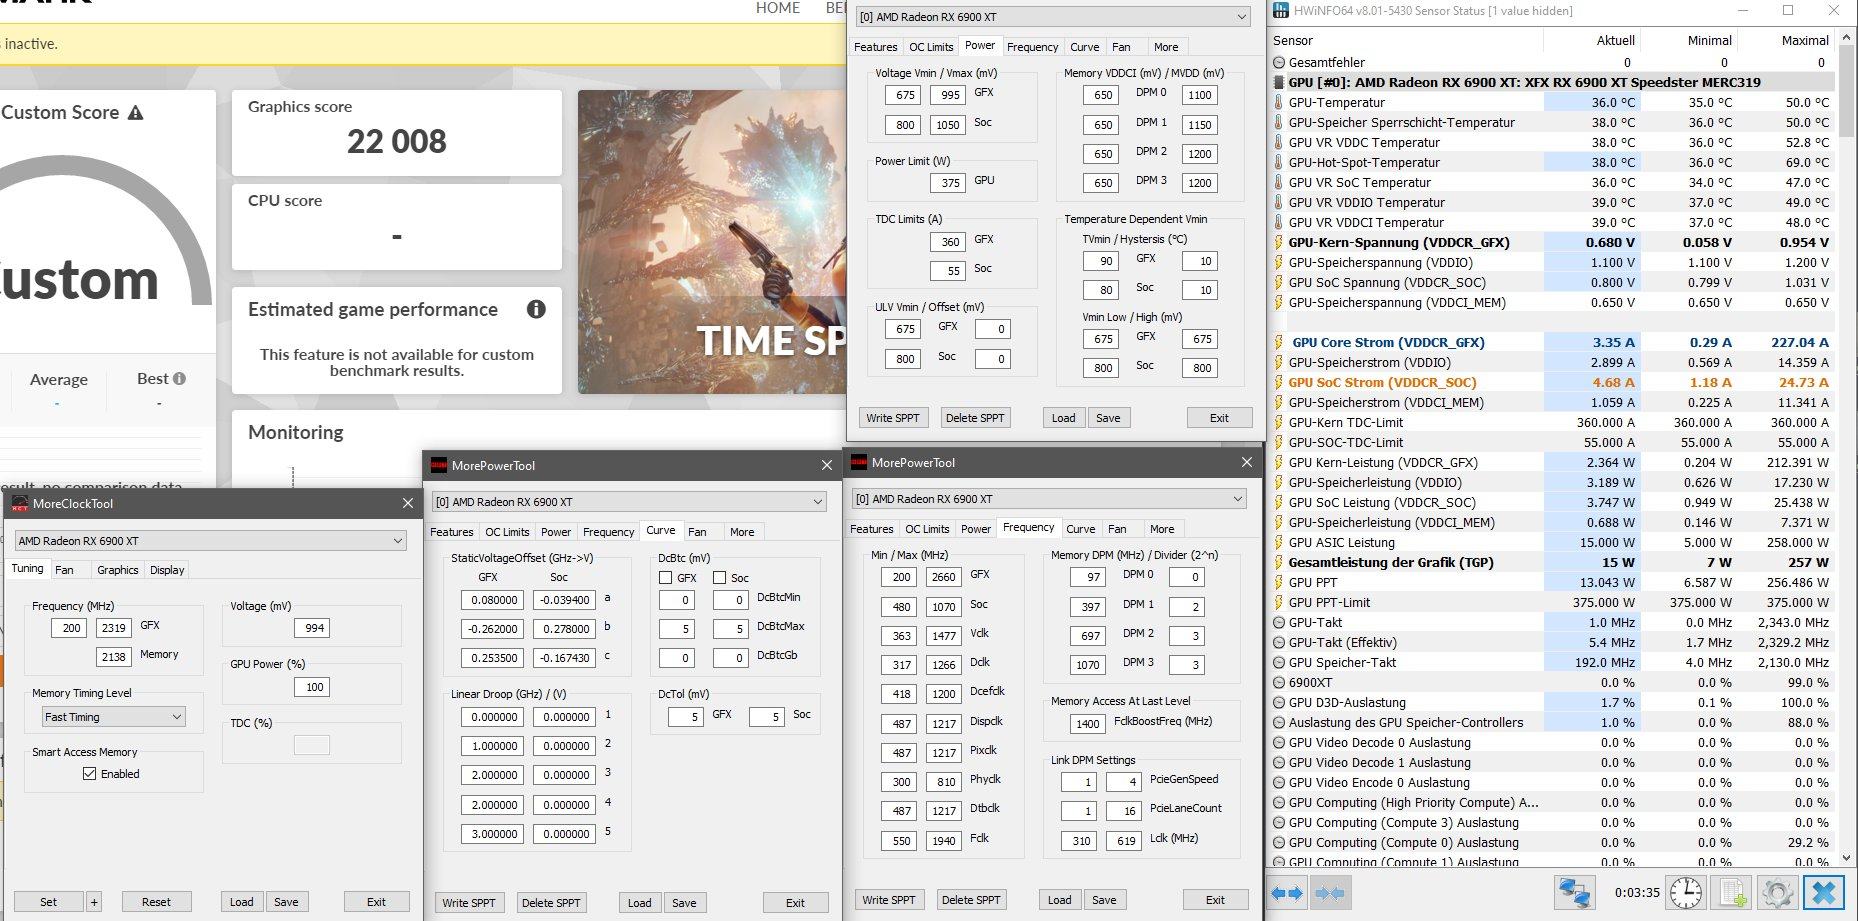The width and height of the screenshot is (1858, 921).
Task: Switch to the Fan tab in MoreClockTool
Action: pyautogui.click(x=64, y=570)
